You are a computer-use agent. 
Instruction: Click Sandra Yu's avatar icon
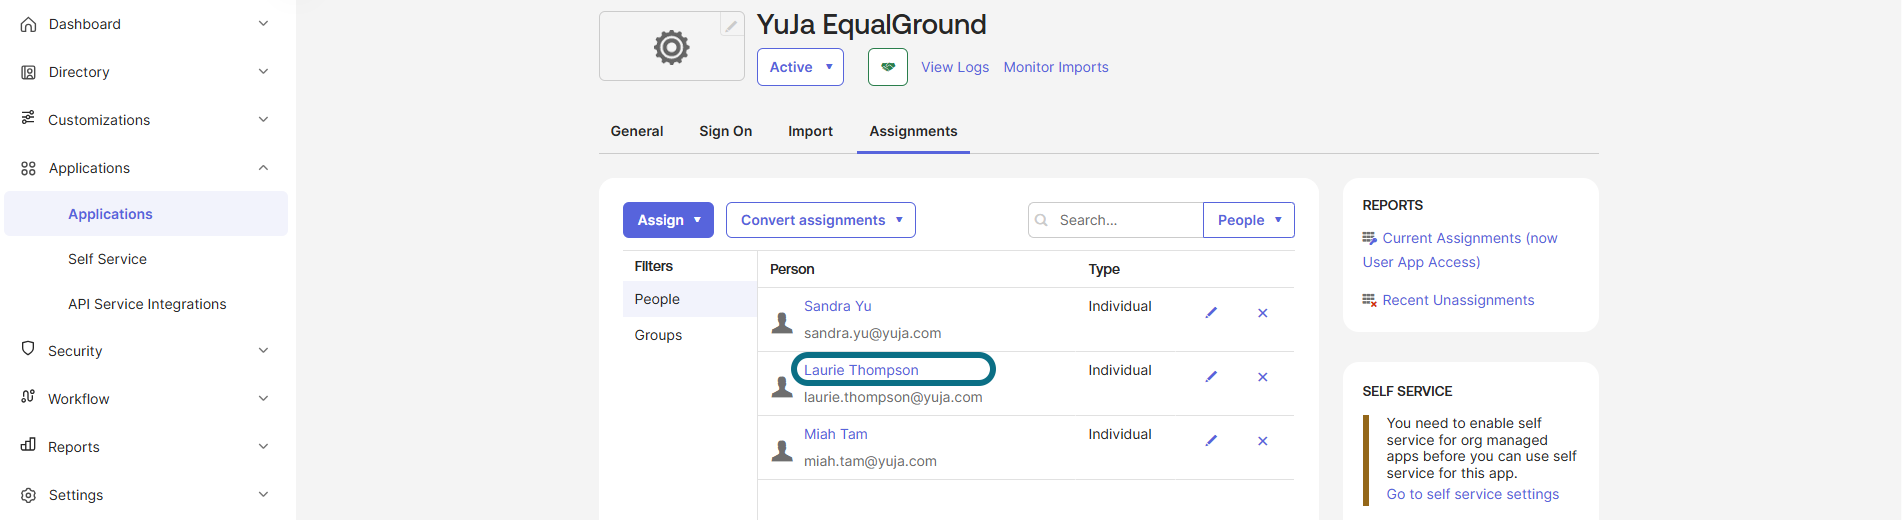pyautogui.click(x=782, y=322)
